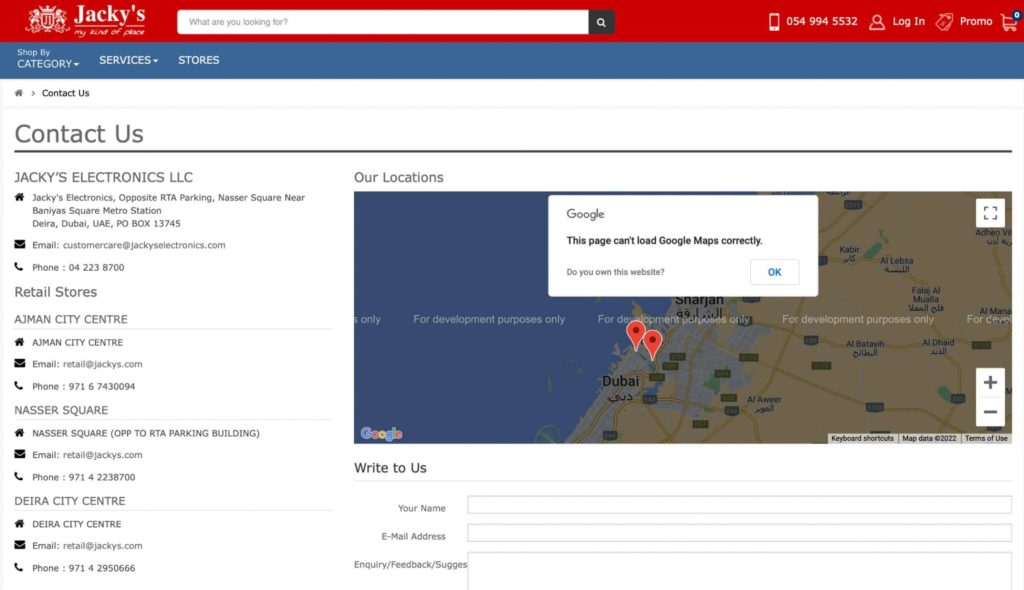Expand the Shop By Category dropdown

point(48,59)
